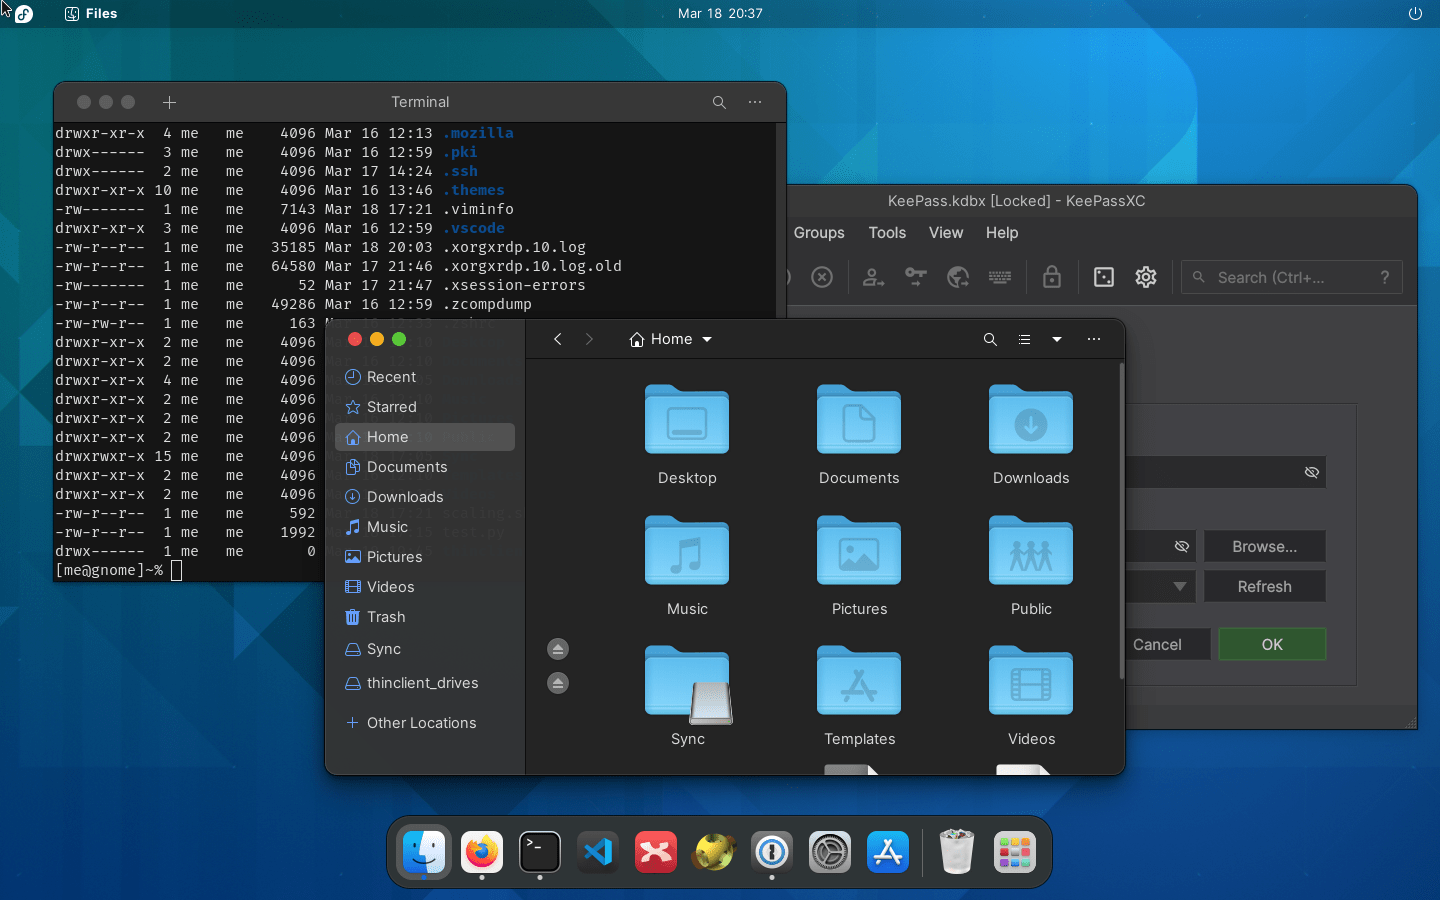The width and height of the screenshot is (1440, 900).
Task: Click the power icon in the top bar
Action: 1415,14
